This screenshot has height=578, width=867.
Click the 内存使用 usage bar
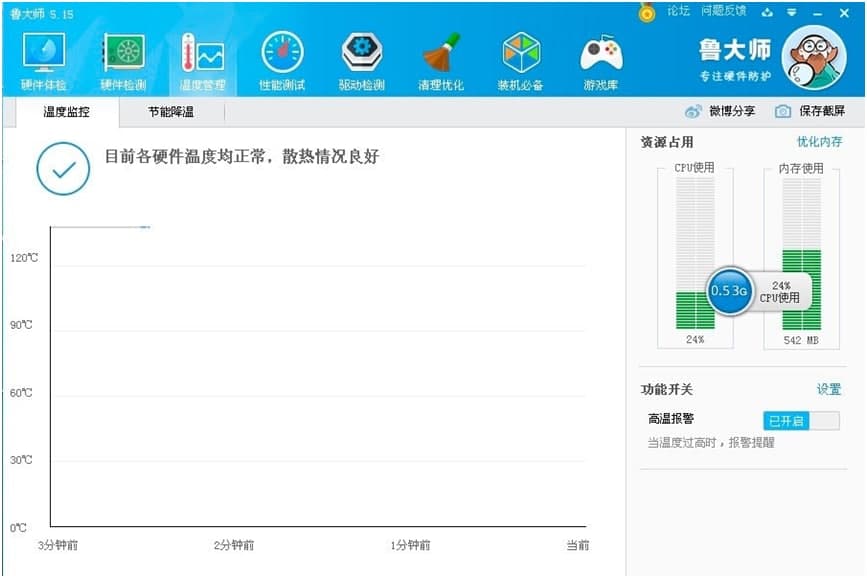802,254
